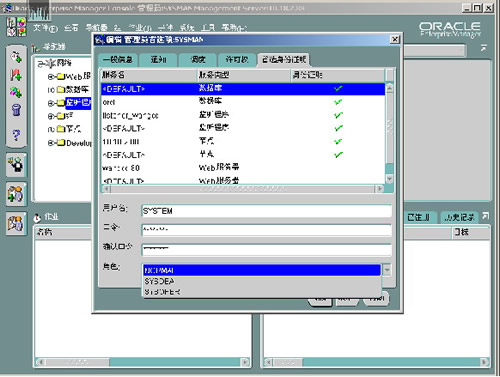The width and height of the screenshot is (500, 377).
Task: Open the 工具 menu
Action: pos(208,28)
